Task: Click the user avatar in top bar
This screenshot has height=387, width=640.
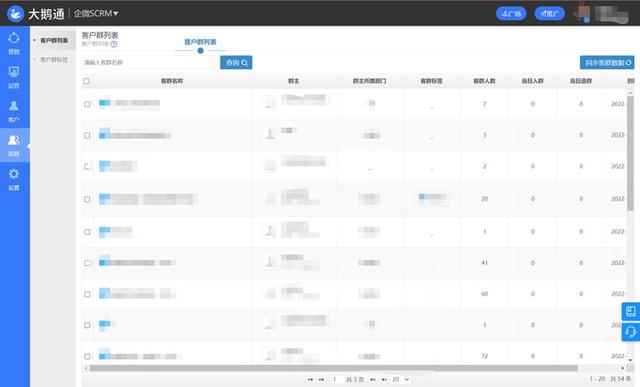Action: (x=582, y=13)
